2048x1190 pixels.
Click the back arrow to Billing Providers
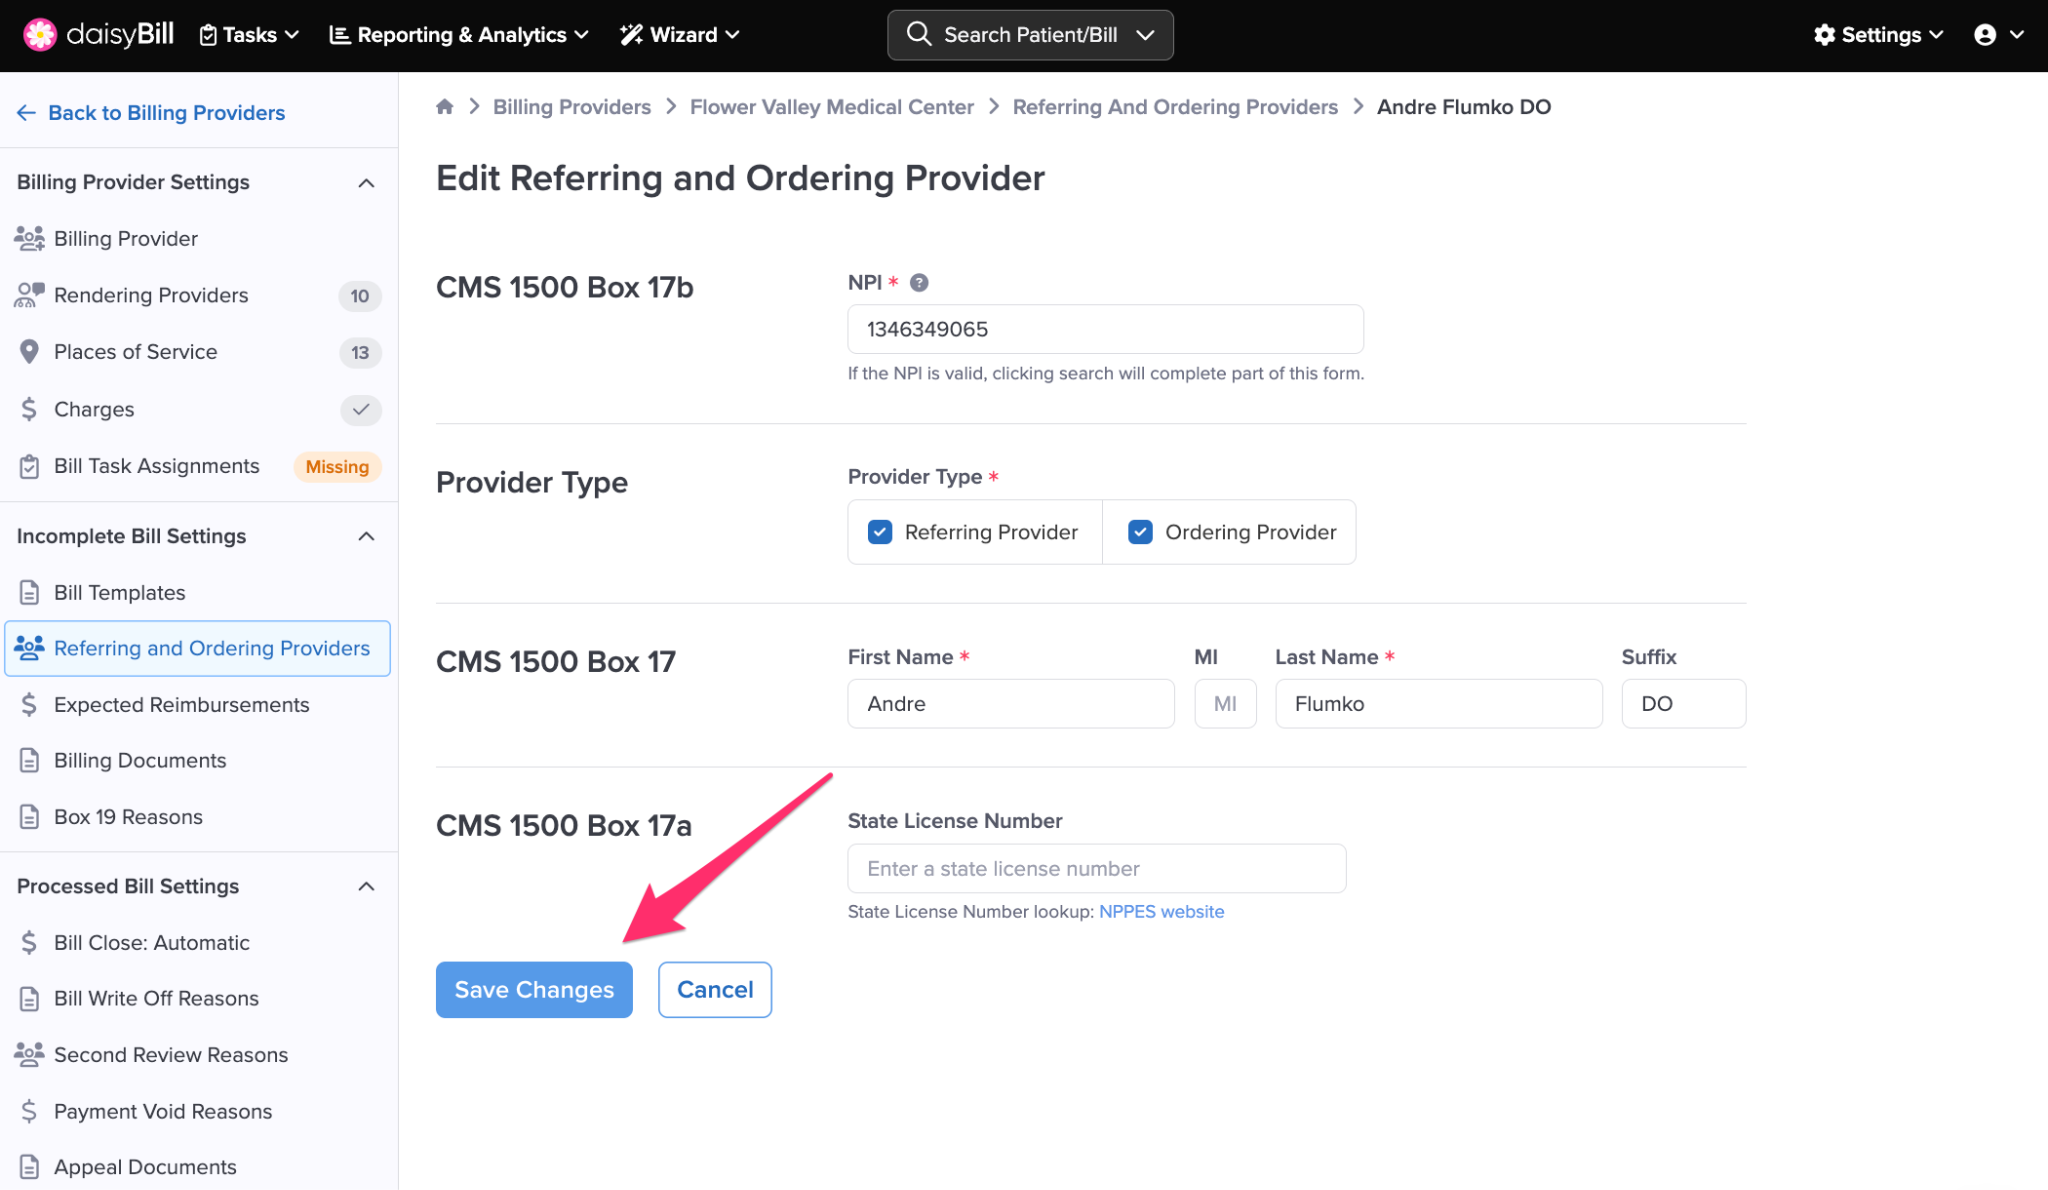click(26, 113)
